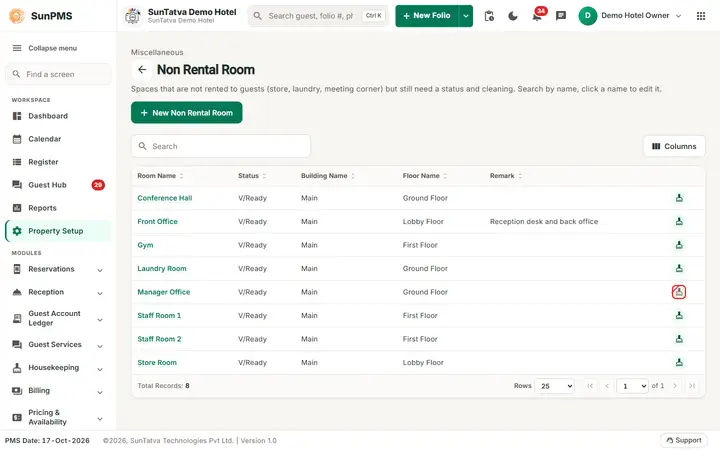Click housekeeping icon for Laundry Room row
Image resolution: width=720 pixels, height=450 pixels.
(679, 268)
